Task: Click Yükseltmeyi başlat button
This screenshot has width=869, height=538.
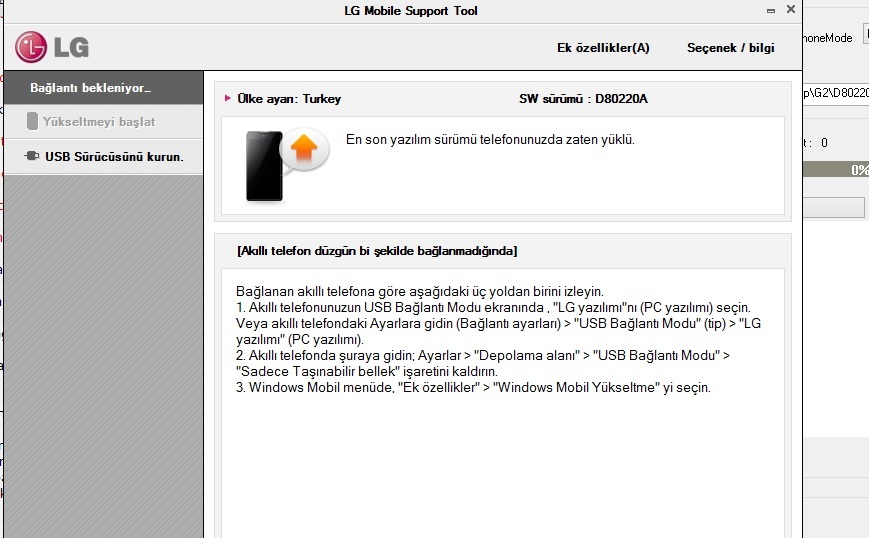Action: click(x=104, y=122)
